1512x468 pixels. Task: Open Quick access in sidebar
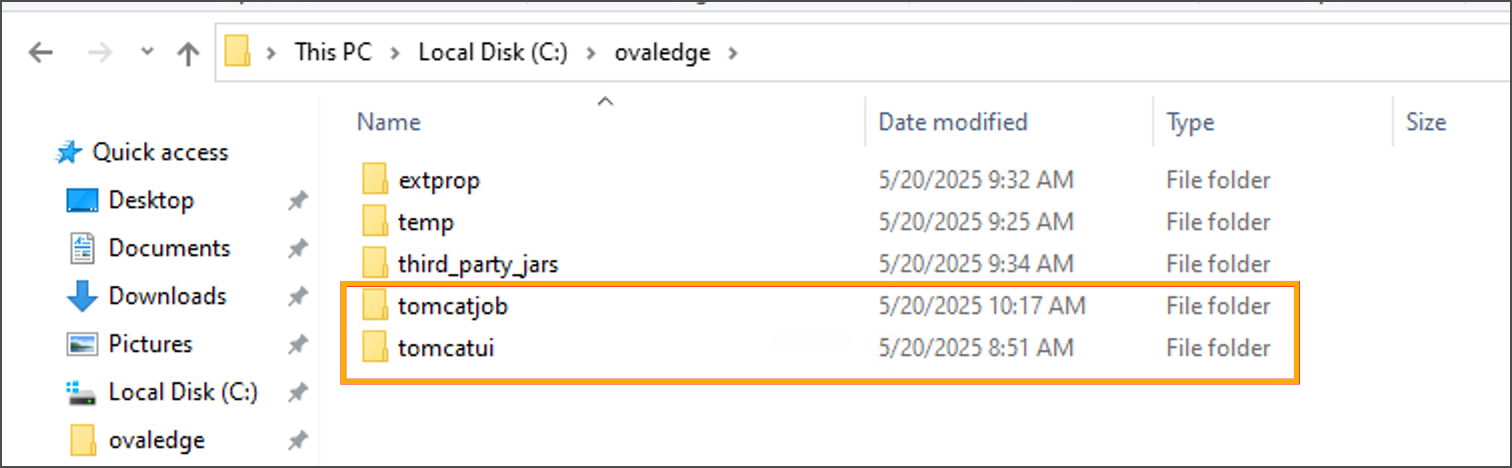160,152
